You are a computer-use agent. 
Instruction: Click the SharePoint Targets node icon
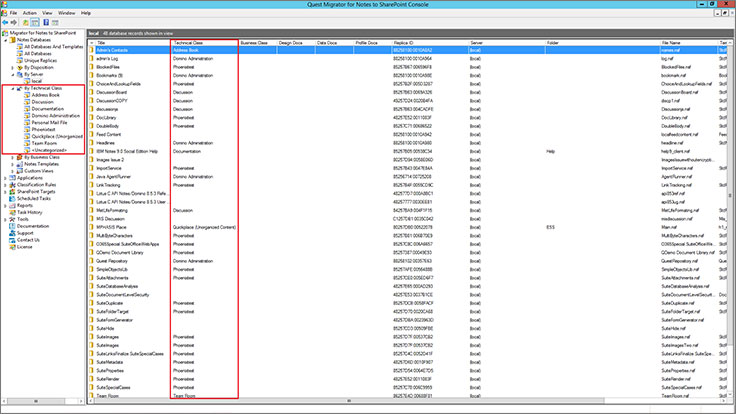click(x=13, y=192)
